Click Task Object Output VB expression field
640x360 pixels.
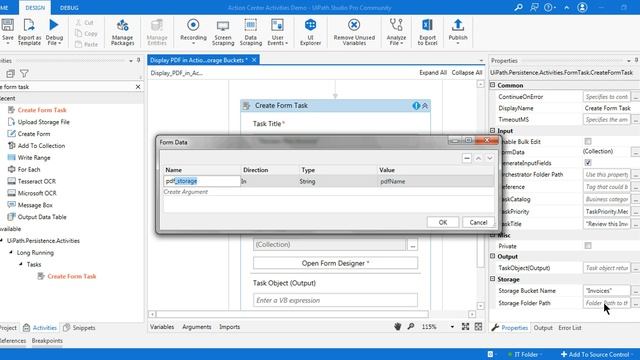(x=335, y=300)
